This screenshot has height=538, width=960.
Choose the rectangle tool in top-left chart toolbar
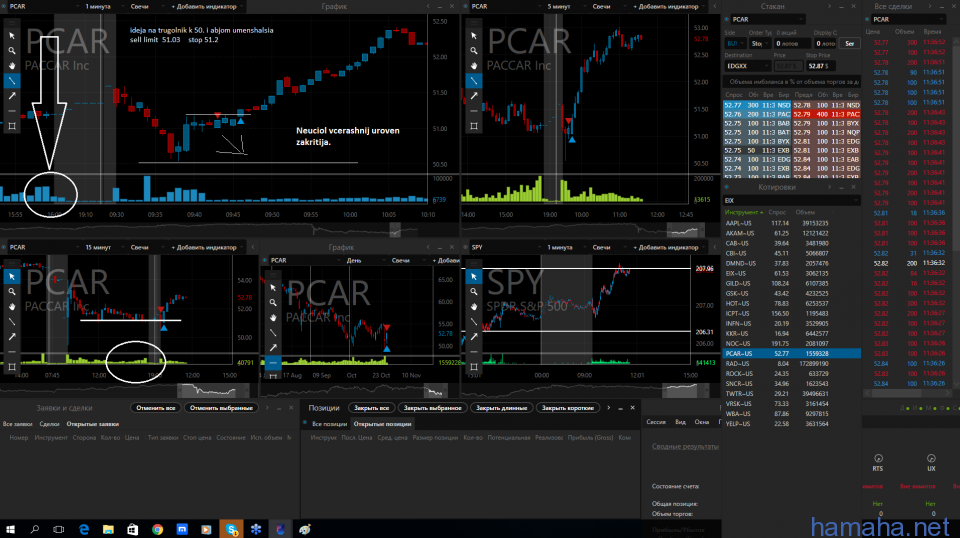click(12, 126)
